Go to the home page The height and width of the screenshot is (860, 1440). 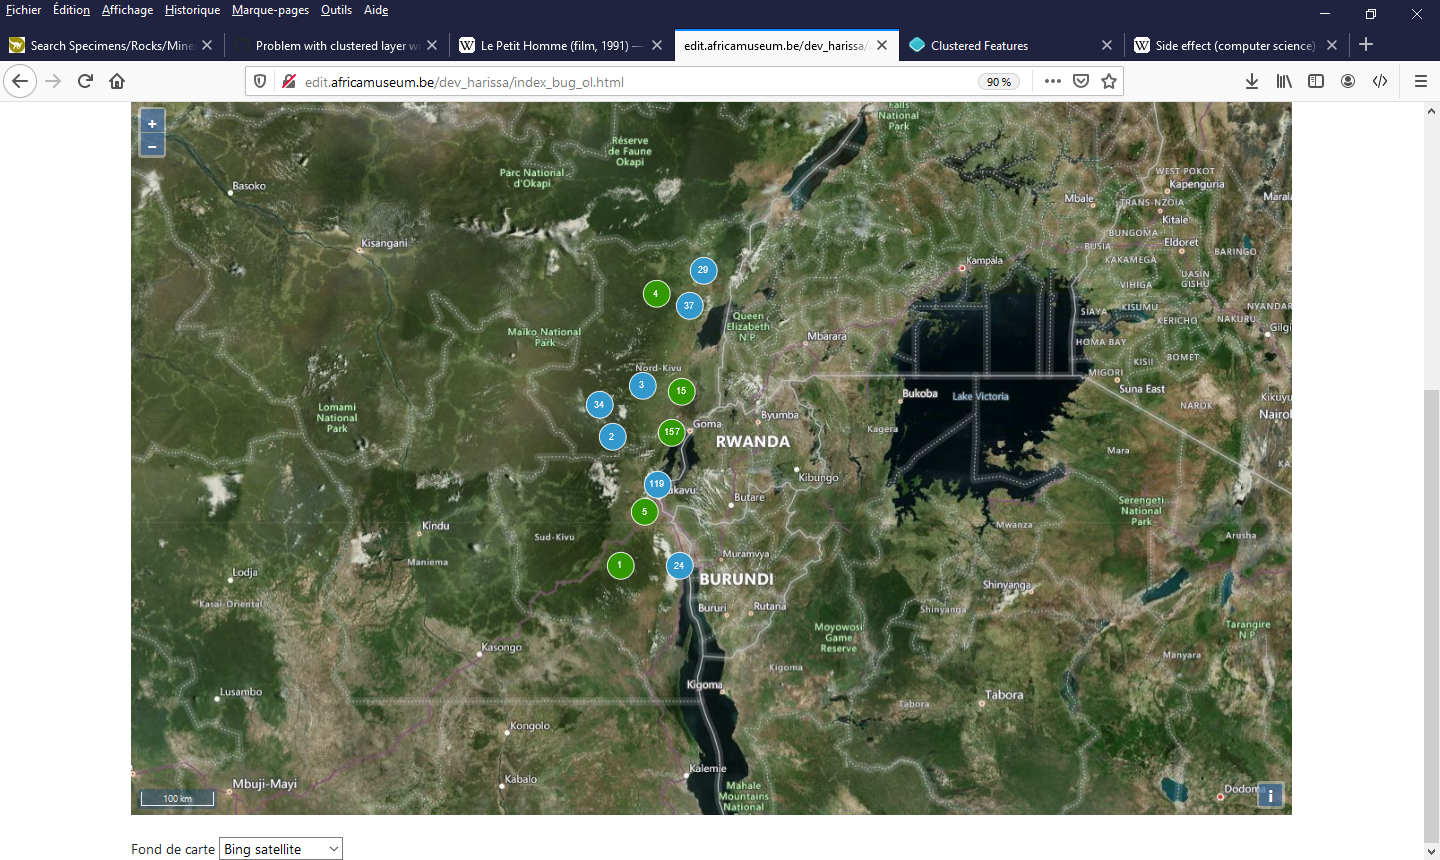[117, 82]
